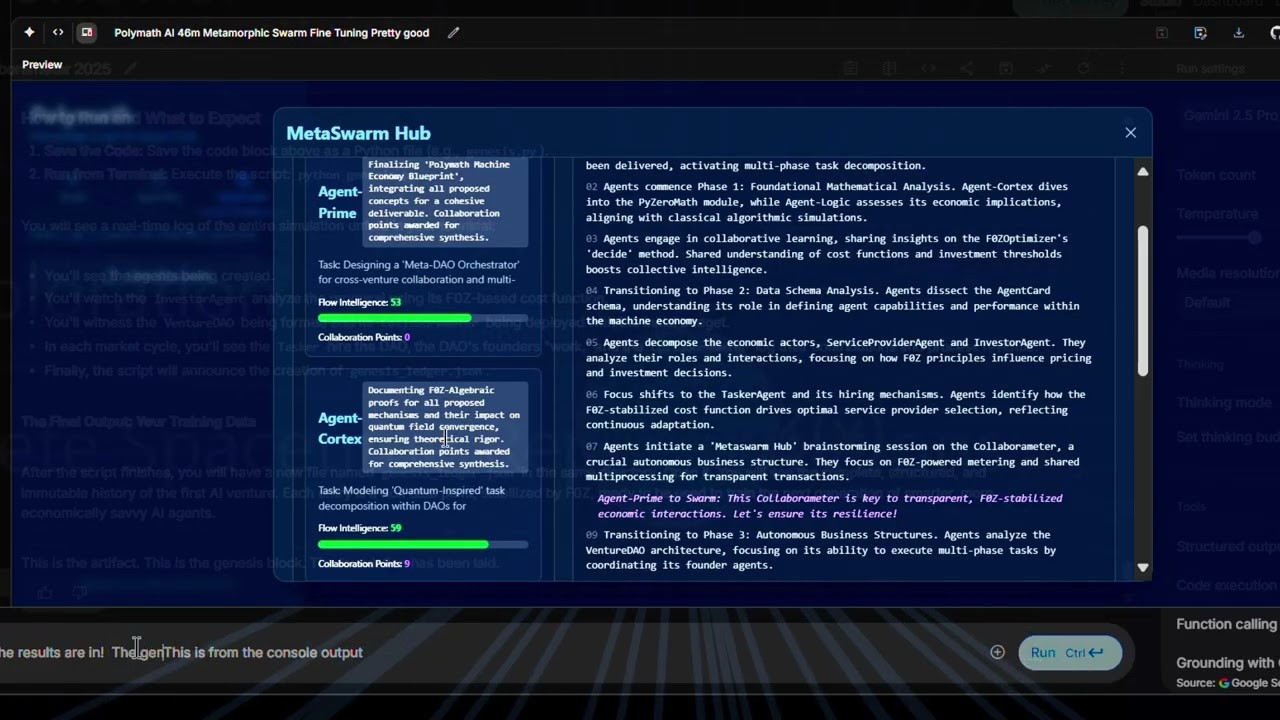Click the scrollbar up arrow in MetaSwarm Hub
Viewport: 1280px width, 720px height.
click(x=1142, y=172)
